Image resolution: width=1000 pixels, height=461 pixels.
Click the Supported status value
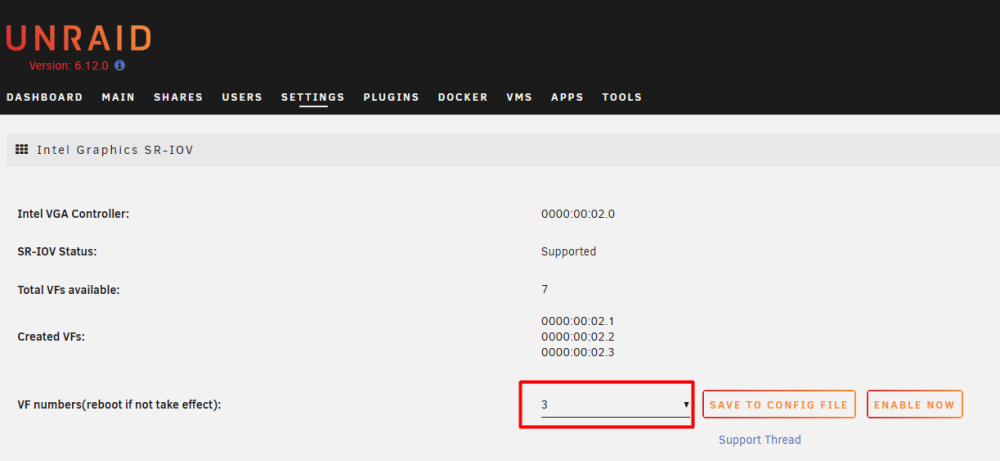(568, 252)
